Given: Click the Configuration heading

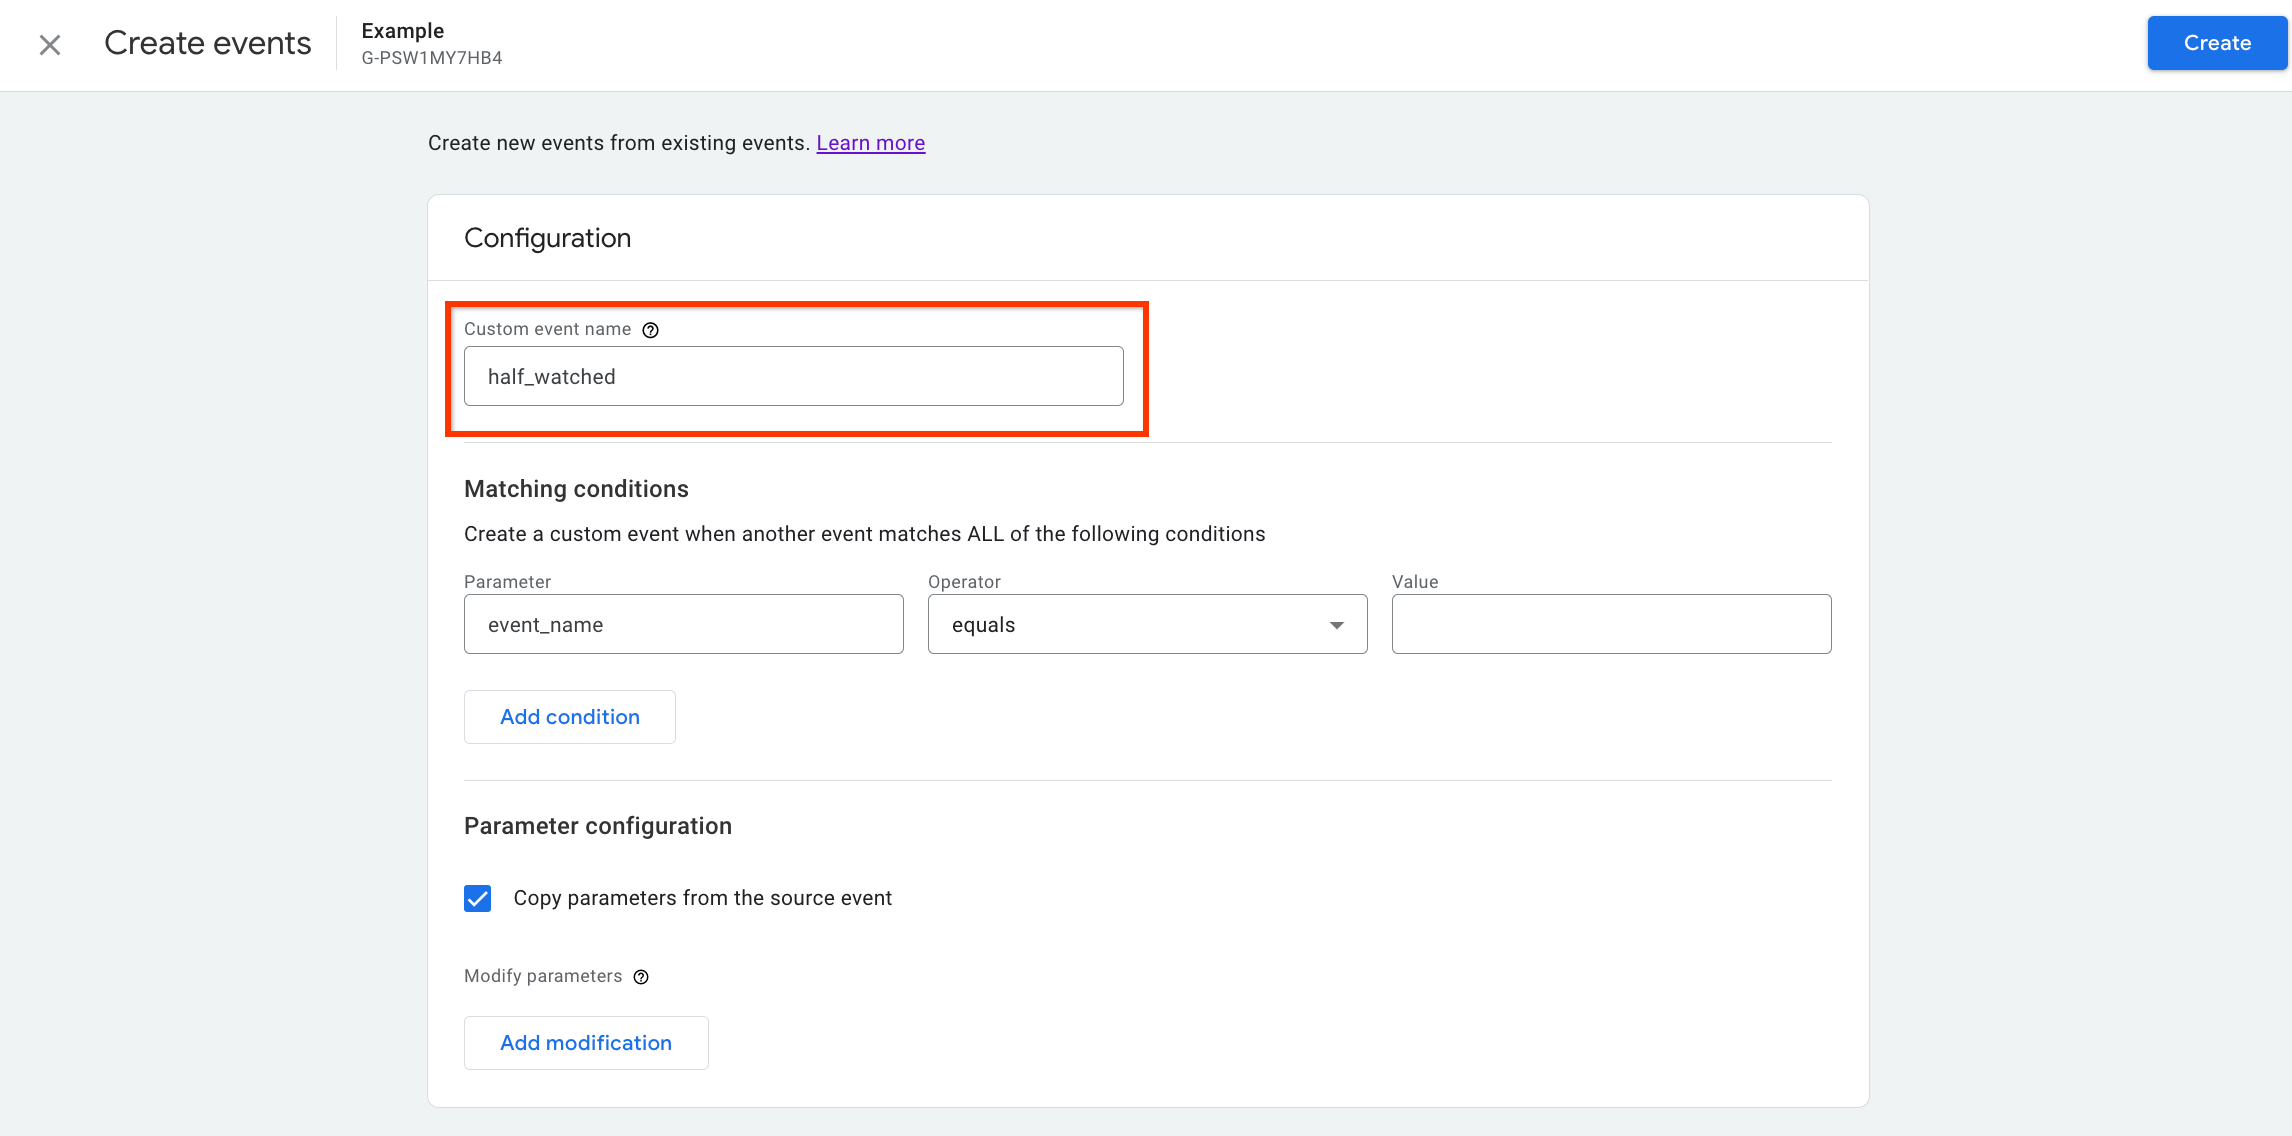Looking at the screenshot, I should 547,238.
